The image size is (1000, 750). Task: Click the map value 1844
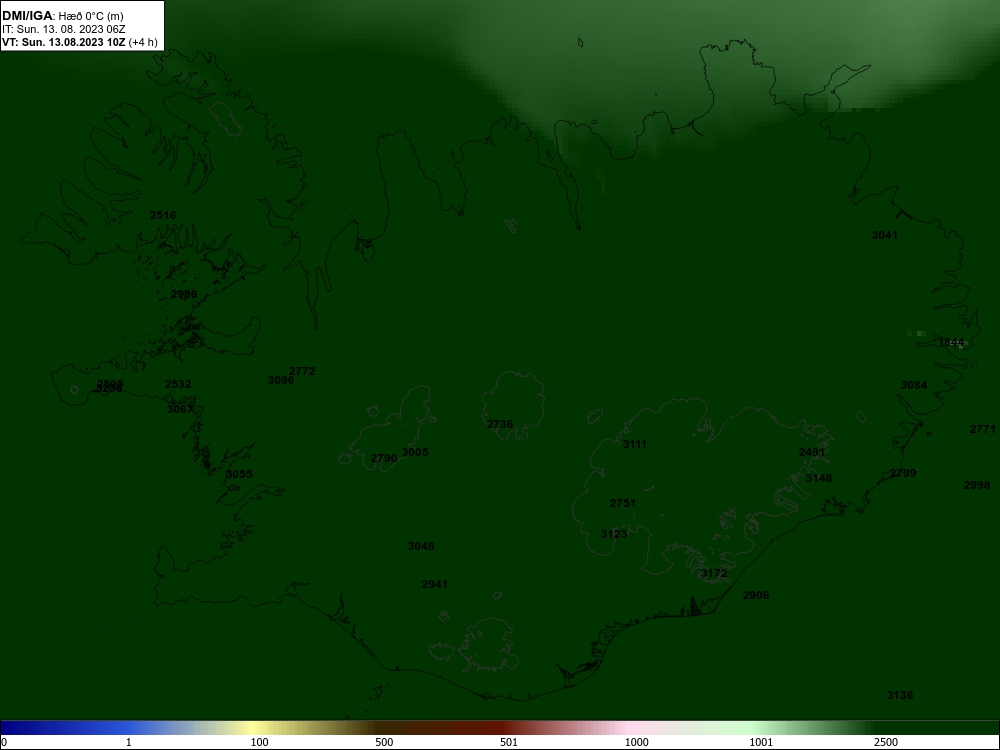point(952,342)
